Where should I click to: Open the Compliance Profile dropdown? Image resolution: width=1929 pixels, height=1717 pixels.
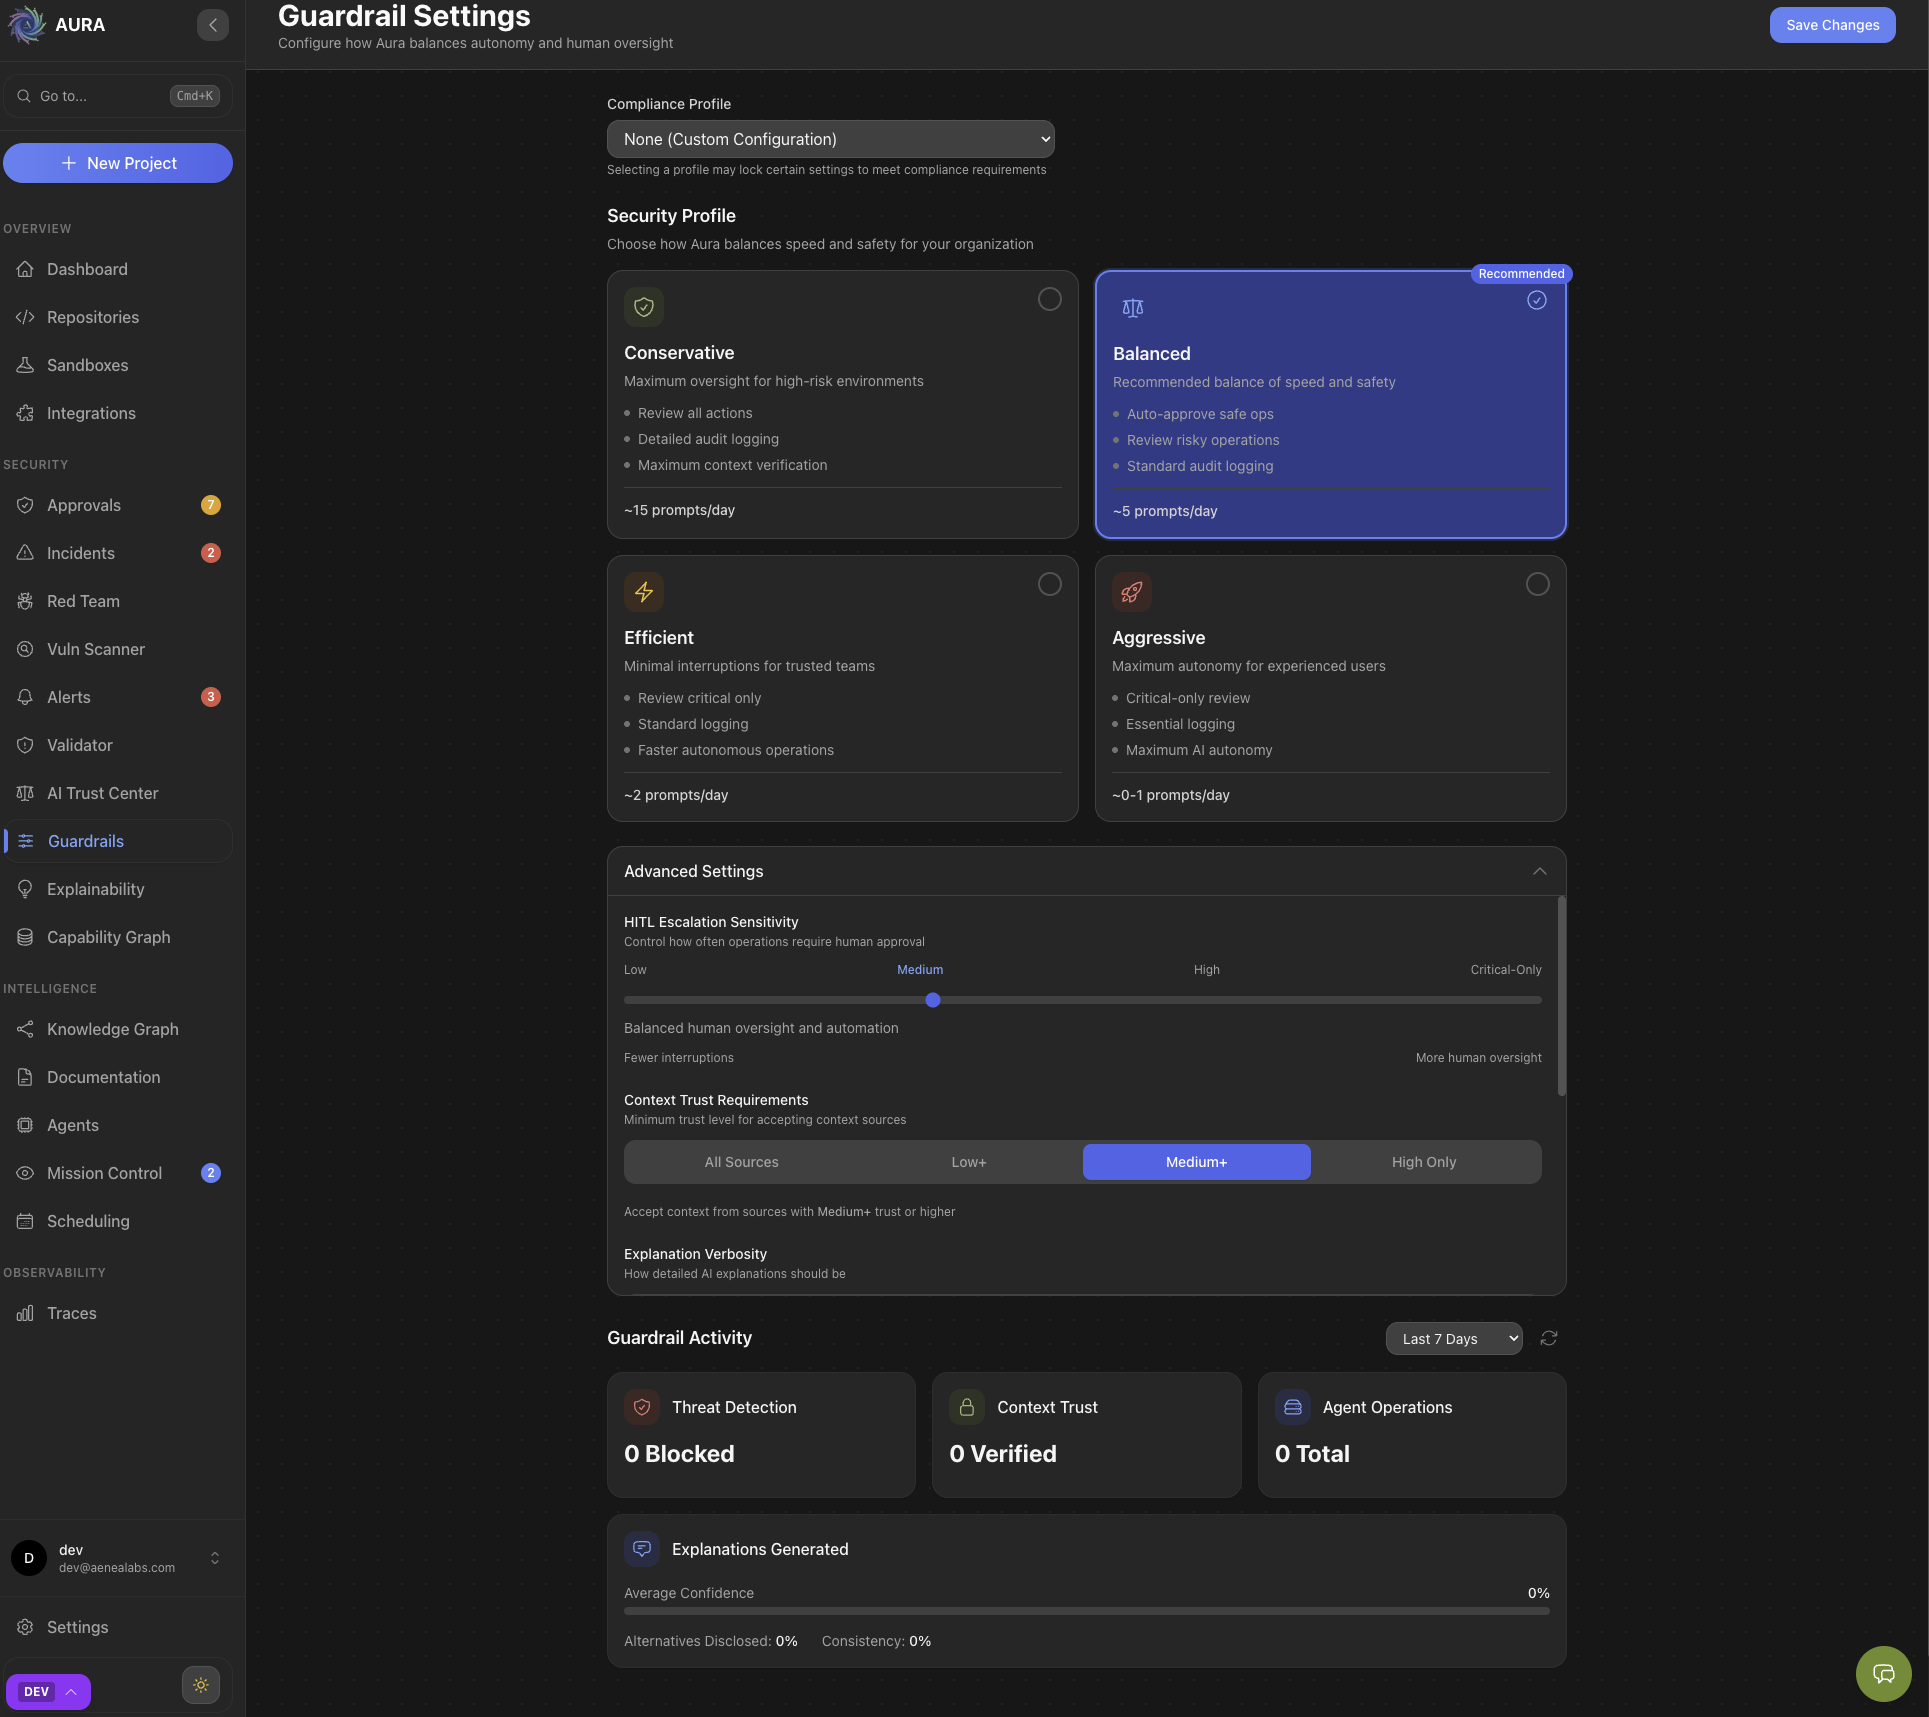pos(830,139)
